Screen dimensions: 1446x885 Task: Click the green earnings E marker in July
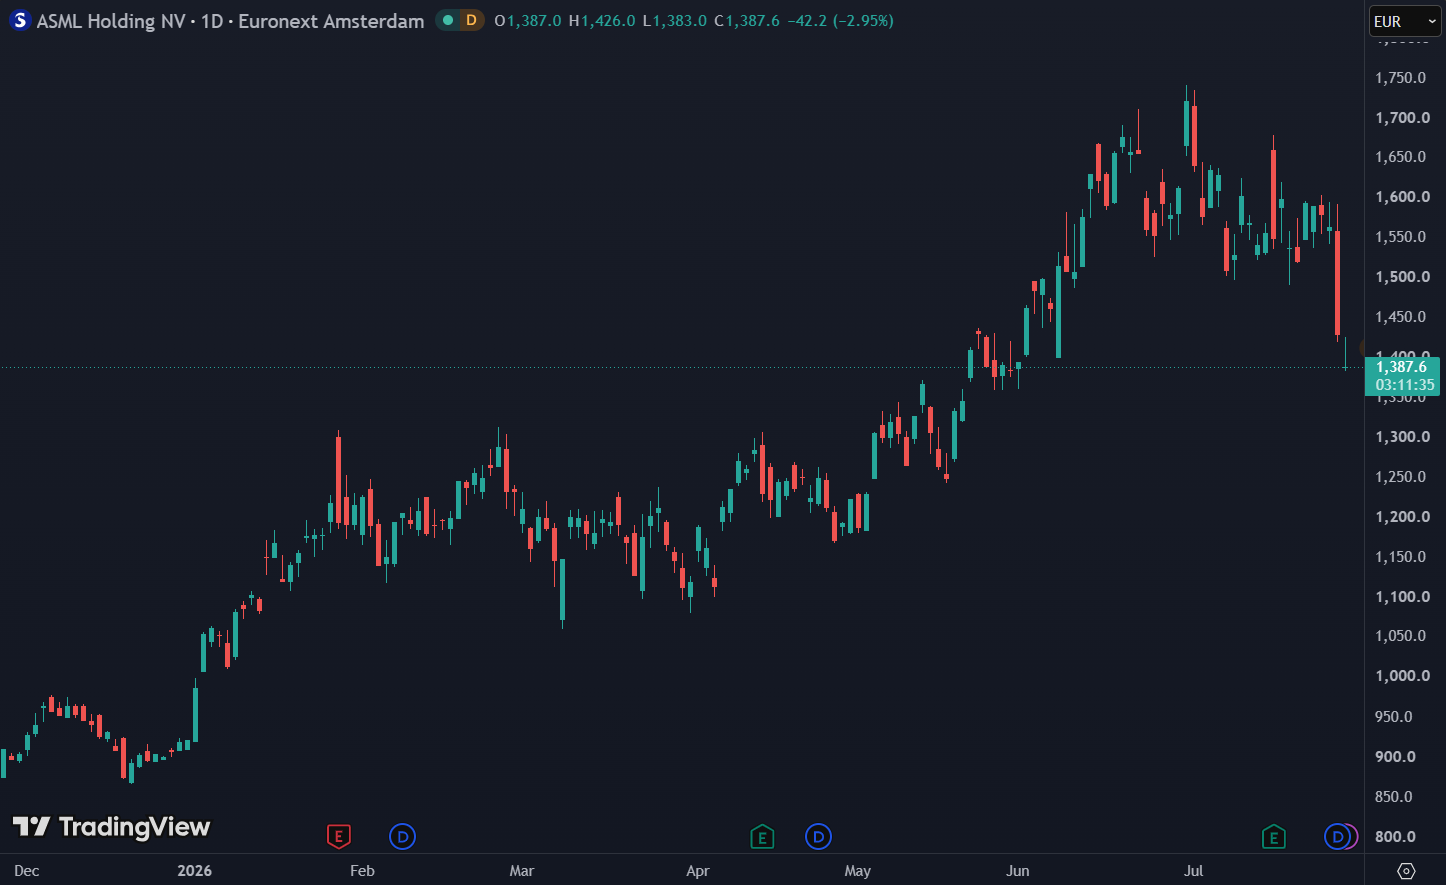point(1273,836)
